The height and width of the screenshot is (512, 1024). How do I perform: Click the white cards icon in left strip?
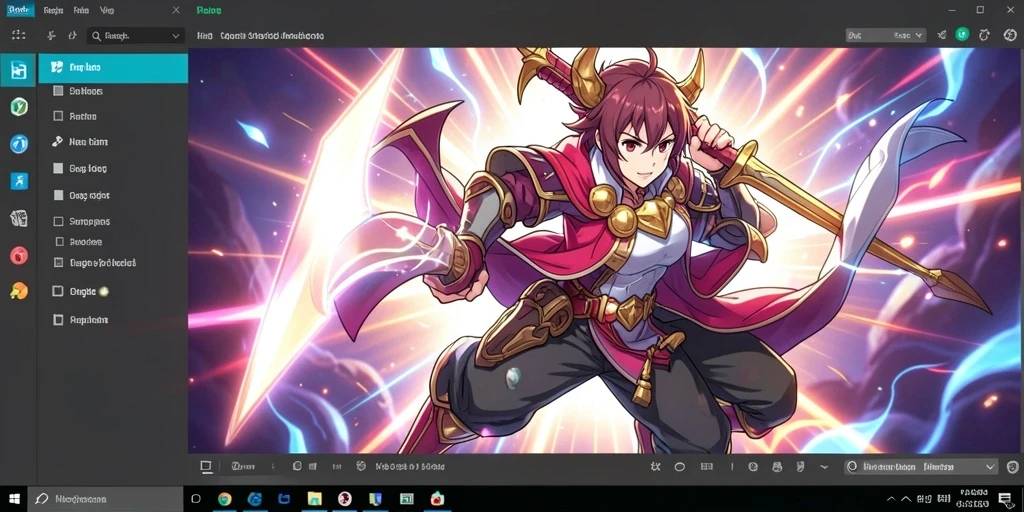point(19,218)
